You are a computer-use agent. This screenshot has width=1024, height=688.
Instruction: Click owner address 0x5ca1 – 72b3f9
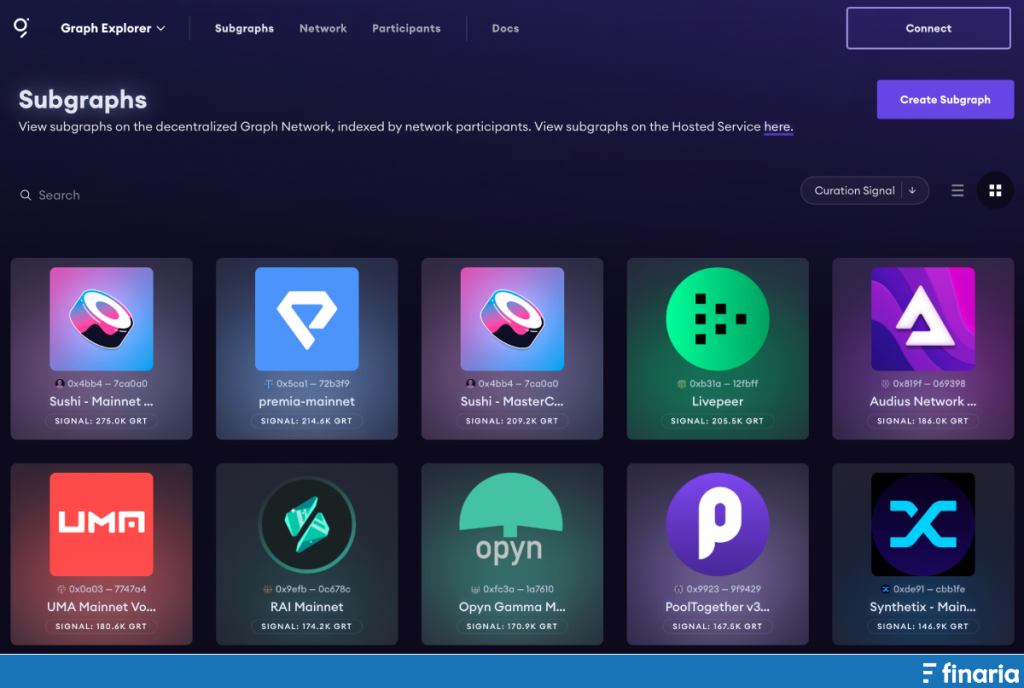coord(313,384)
